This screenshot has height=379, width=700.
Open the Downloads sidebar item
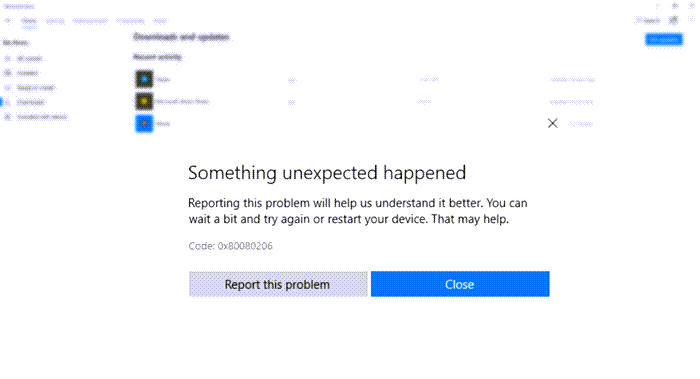click(30, 102)
